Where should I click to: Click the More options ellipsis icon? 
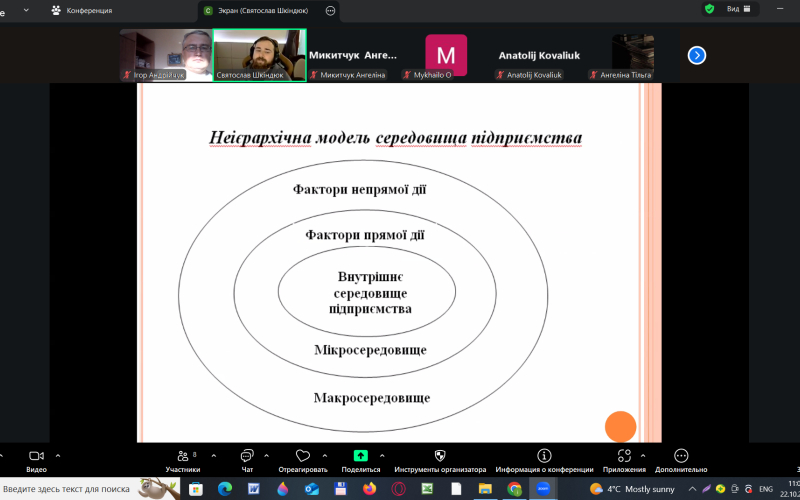(681, 455)
